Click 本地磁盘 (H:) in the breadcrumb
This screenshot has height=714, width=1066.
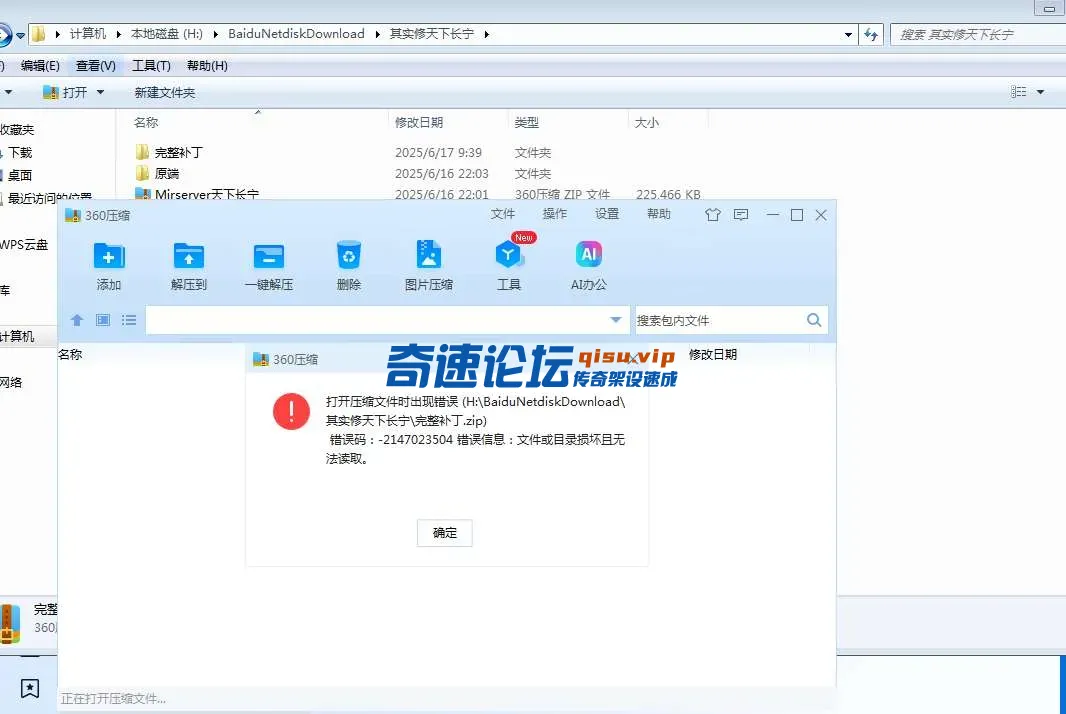click(x=167, y=34)
